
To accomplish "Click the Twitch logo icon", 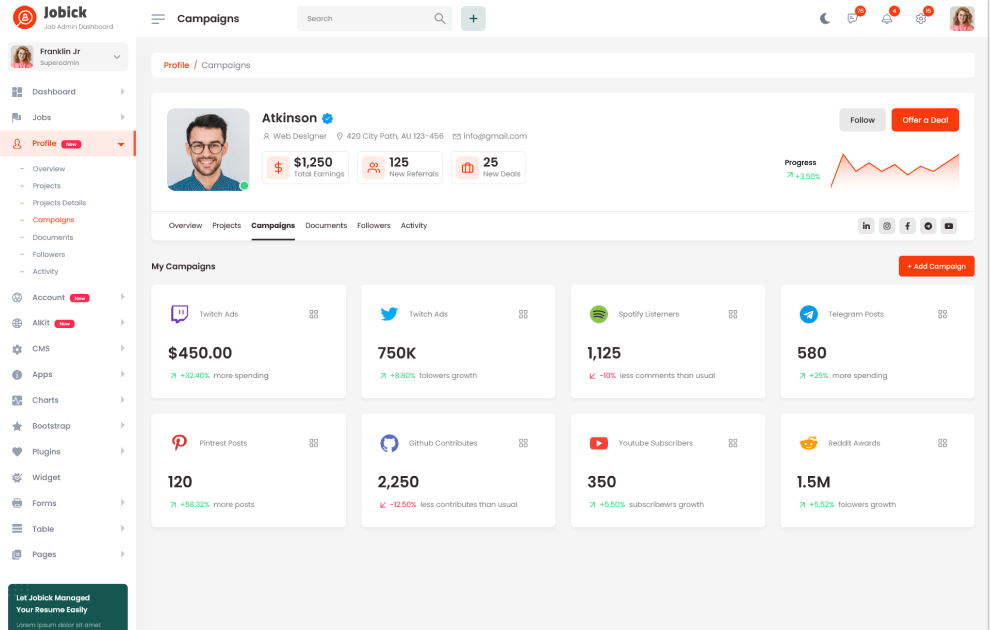I will click(179, 314).
